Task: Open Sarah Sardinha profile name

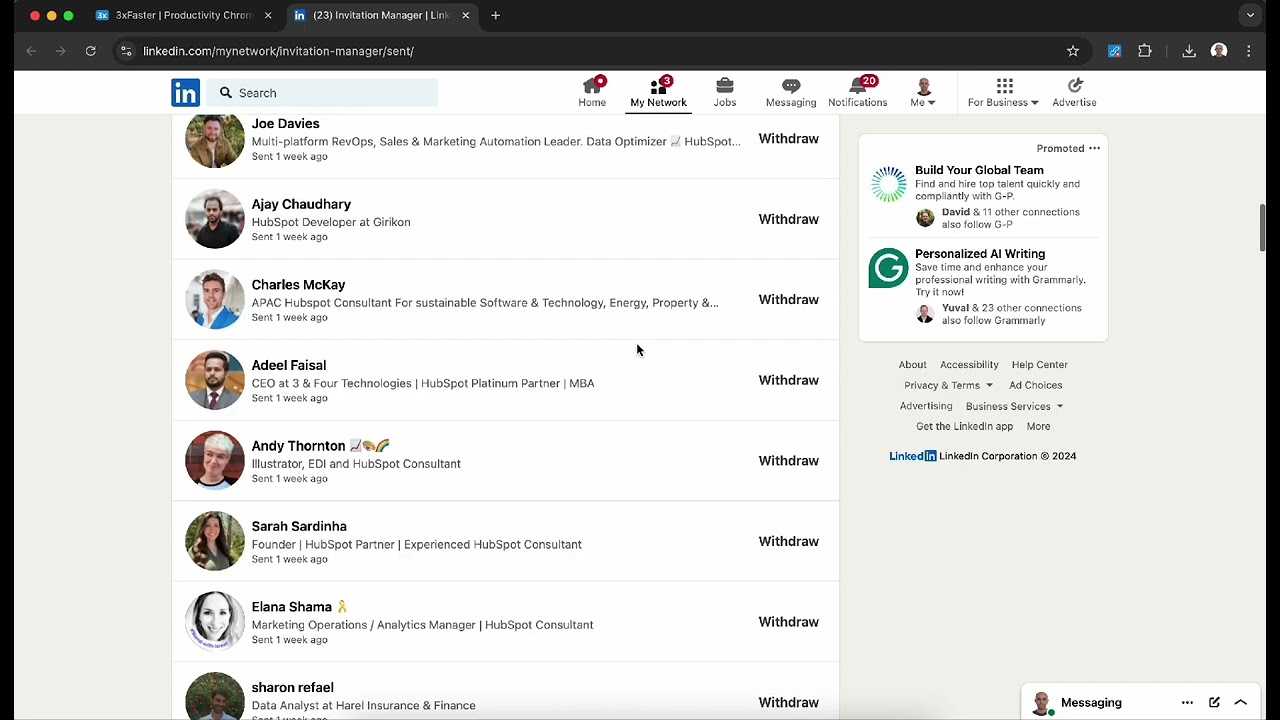Action: coord(299,526)
